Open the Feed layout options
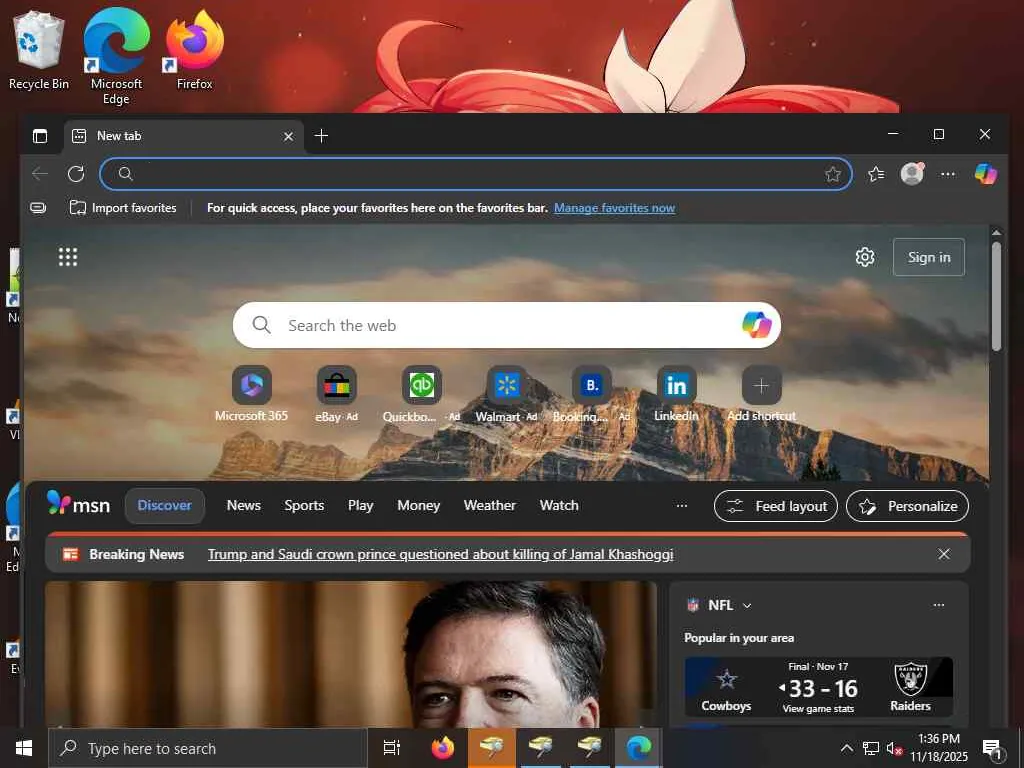Screen dimensions: 1024x768 click(x=776, y=506)
